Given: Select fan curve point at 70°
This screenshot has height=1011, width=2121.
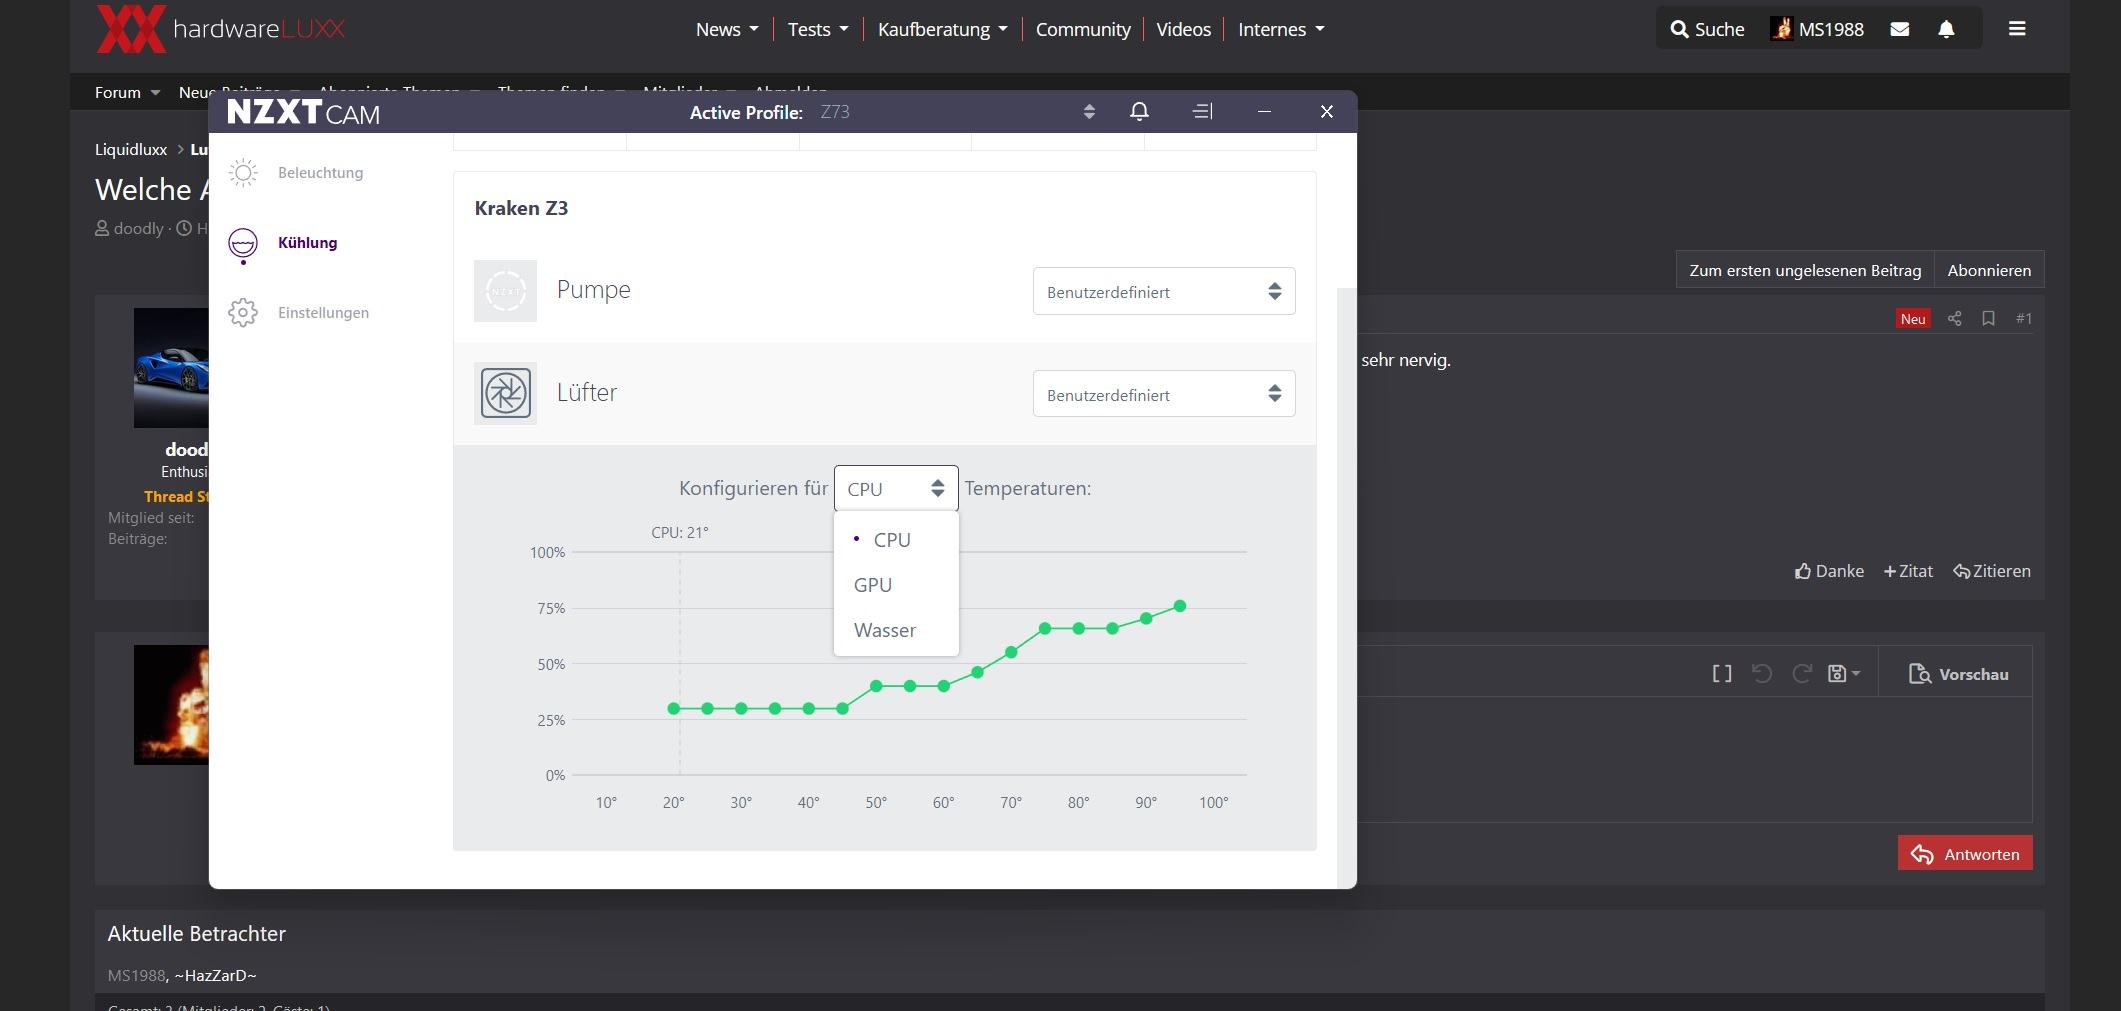Looking at the screenshot, I should pos(1011,652).
